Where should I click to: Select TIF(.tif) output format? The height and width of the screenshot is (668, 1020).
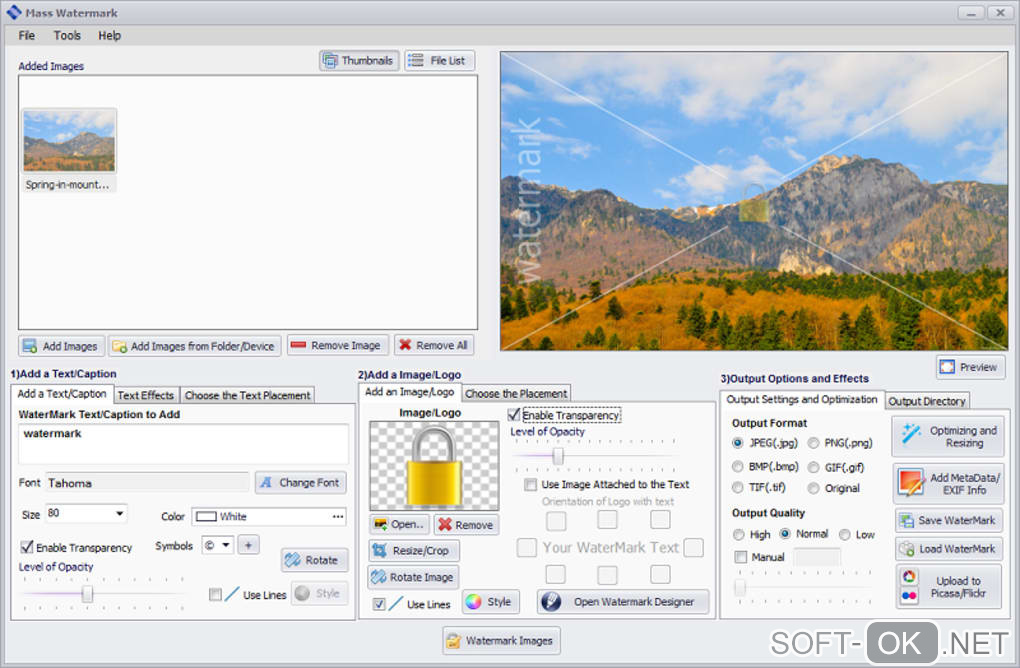tap(738, 487)
